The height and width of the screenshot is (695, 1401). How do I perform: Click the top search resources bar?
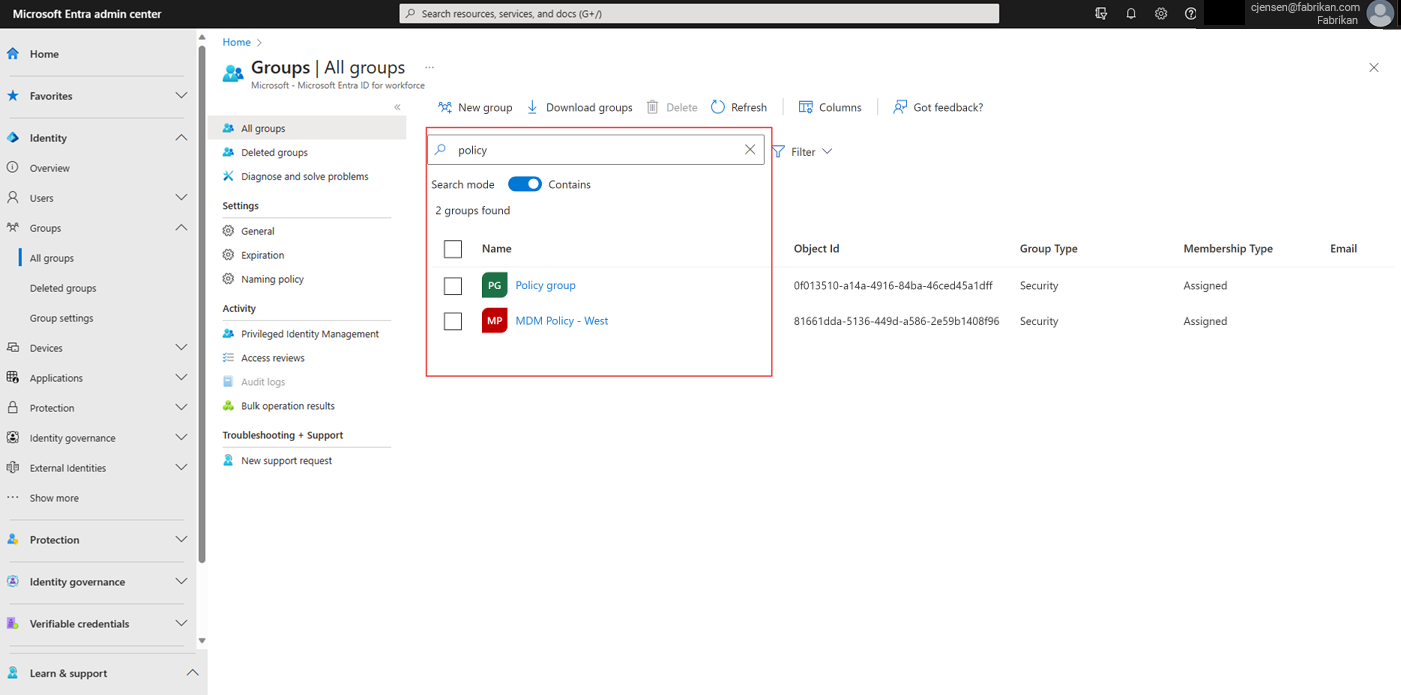pyautogui.click(x=699, y=14)
